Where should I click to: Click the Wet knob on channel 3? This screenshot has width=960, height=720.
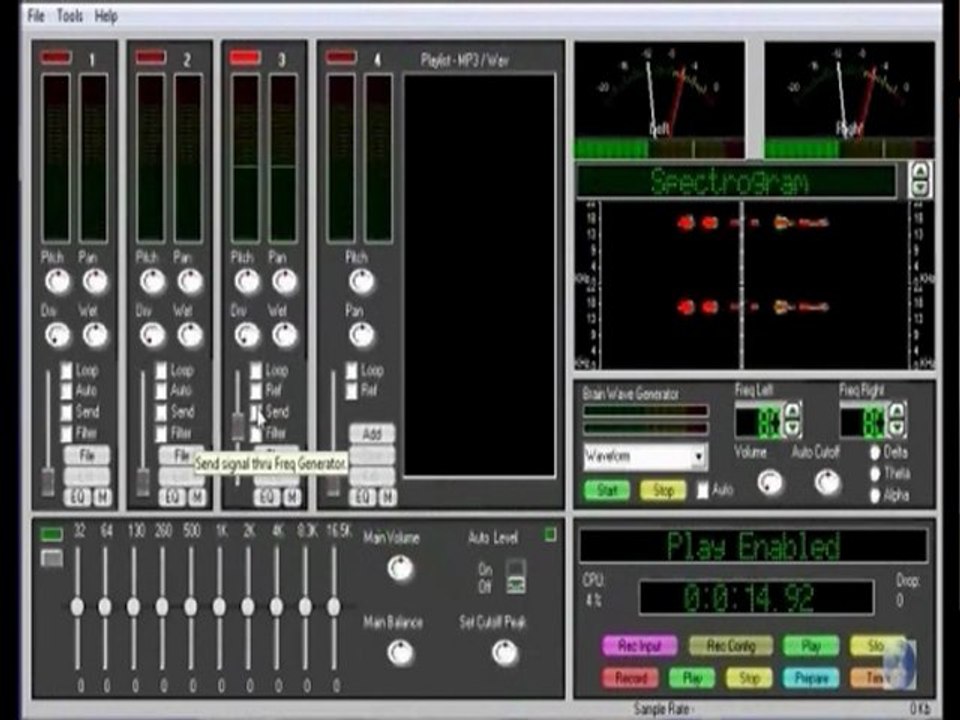[x=285, y=335]
